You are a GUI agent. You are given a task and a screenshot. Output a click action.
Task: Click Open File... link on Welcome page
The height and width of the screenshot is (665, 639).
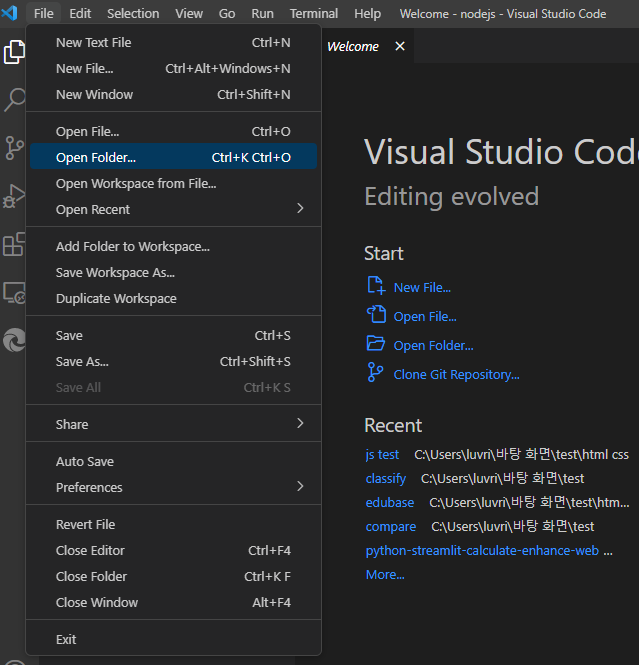click(x=425, y=316)
